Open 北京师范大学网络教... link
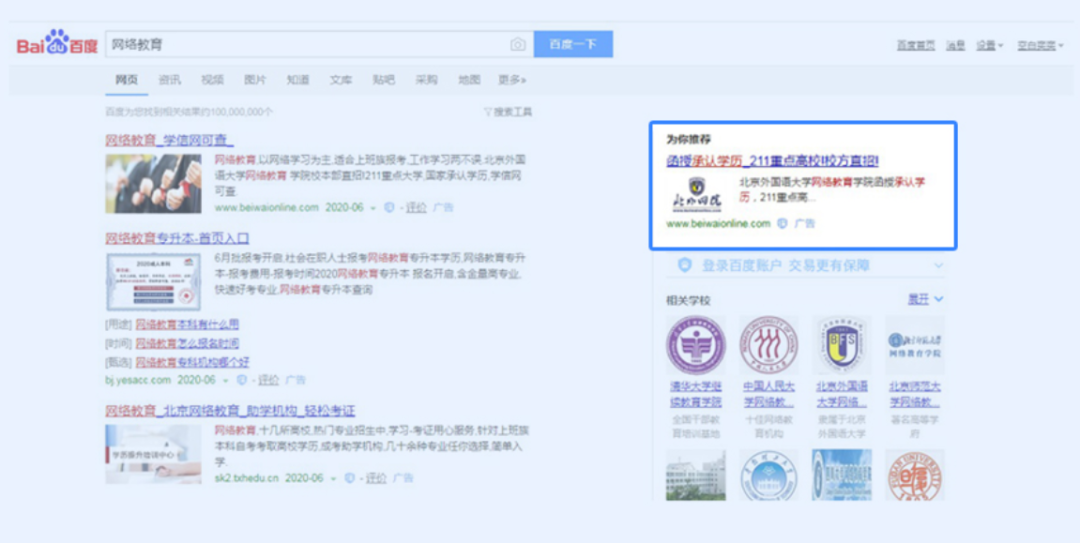The width and height of the screenshot is (1080, 543). (x=915, y=393)
